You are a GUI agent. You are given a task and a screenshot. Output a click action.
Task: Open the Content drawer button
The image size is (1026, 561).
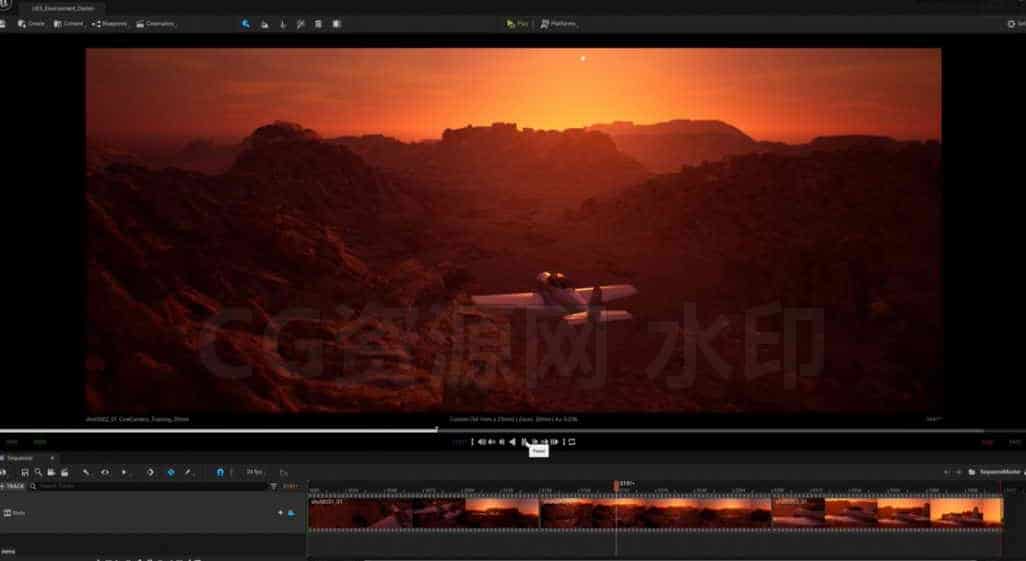coord(68,24)
